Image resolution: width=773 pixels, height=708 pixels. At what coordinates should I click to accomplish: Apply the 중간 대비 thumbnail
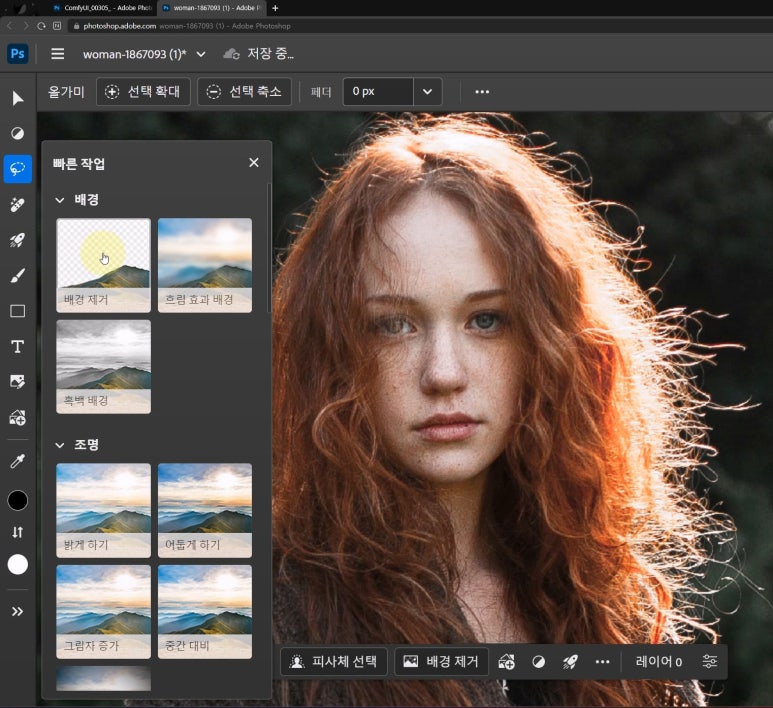point(205,612)
